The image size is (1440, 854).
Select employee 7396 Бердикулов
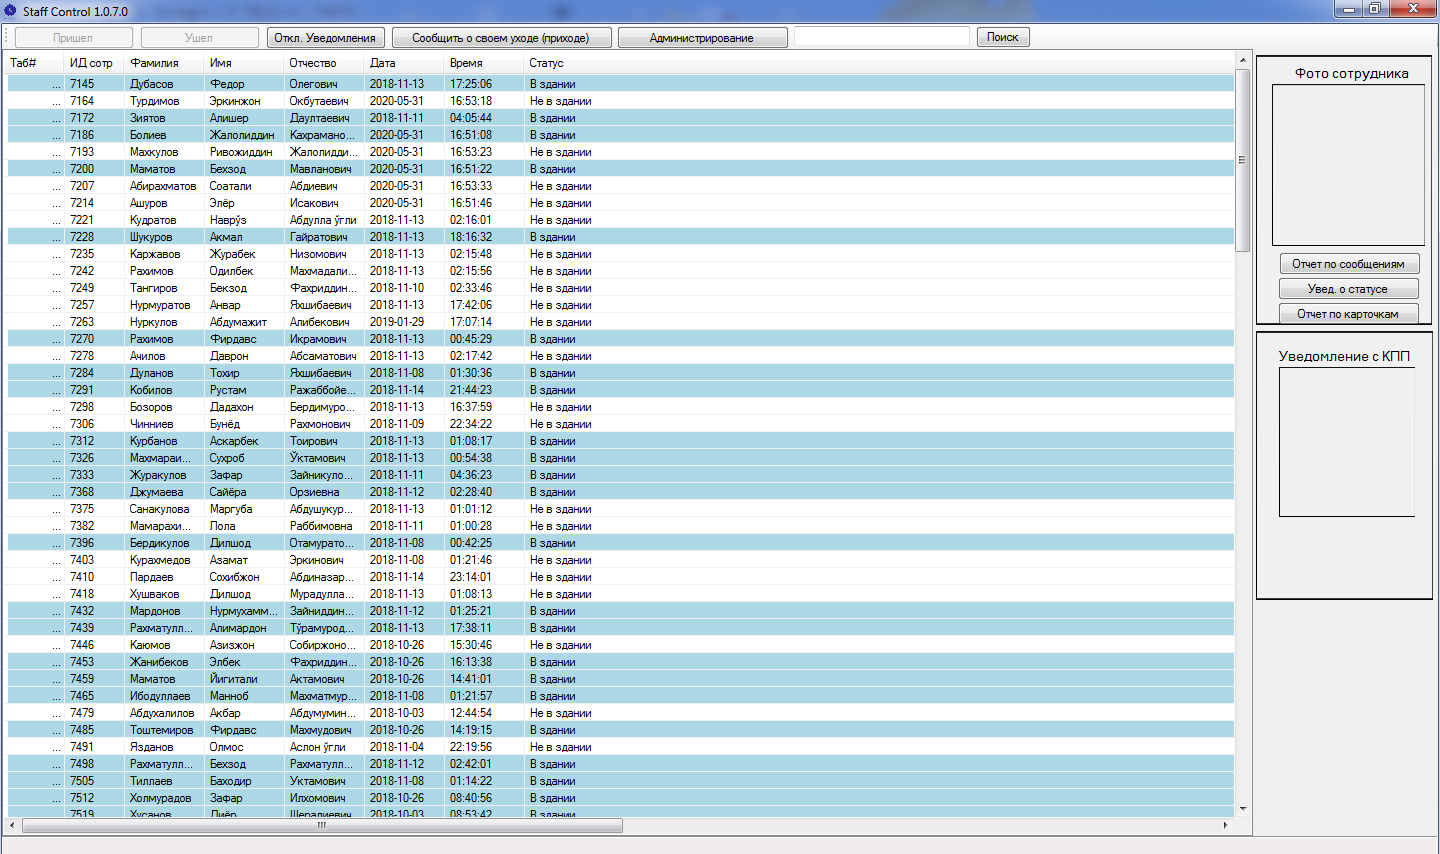(621, 543)
